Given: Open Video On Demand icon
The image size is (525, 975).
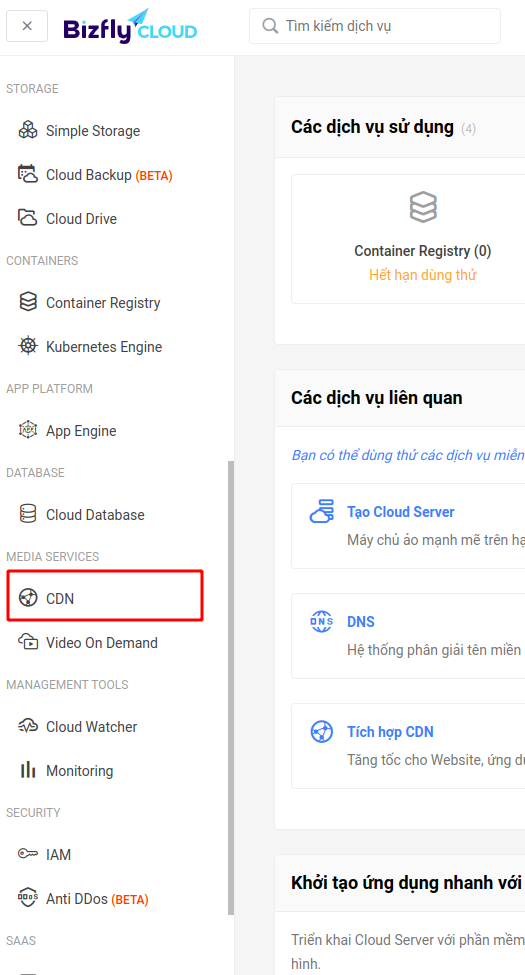Looking at the screenshot, I should pyautogui.click(x=28, y=642).
